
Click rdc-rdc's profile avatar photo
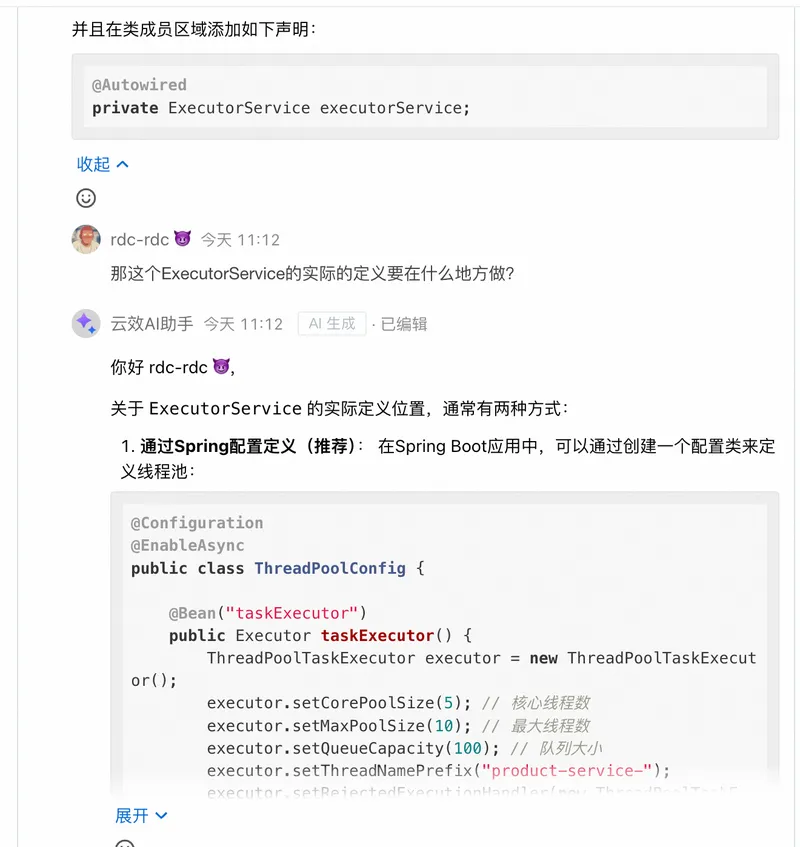tap(86, 239)
